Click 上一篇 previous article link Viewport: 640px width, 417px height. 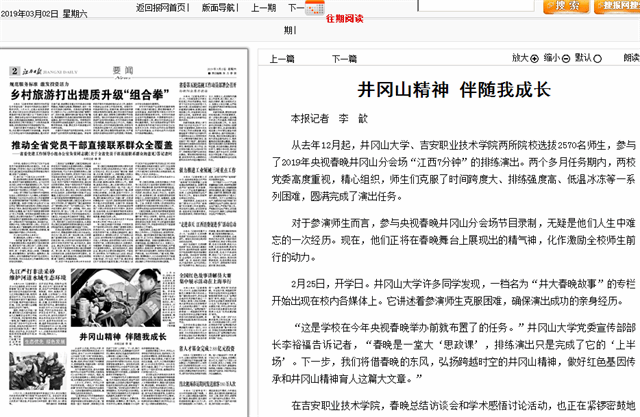283,58
